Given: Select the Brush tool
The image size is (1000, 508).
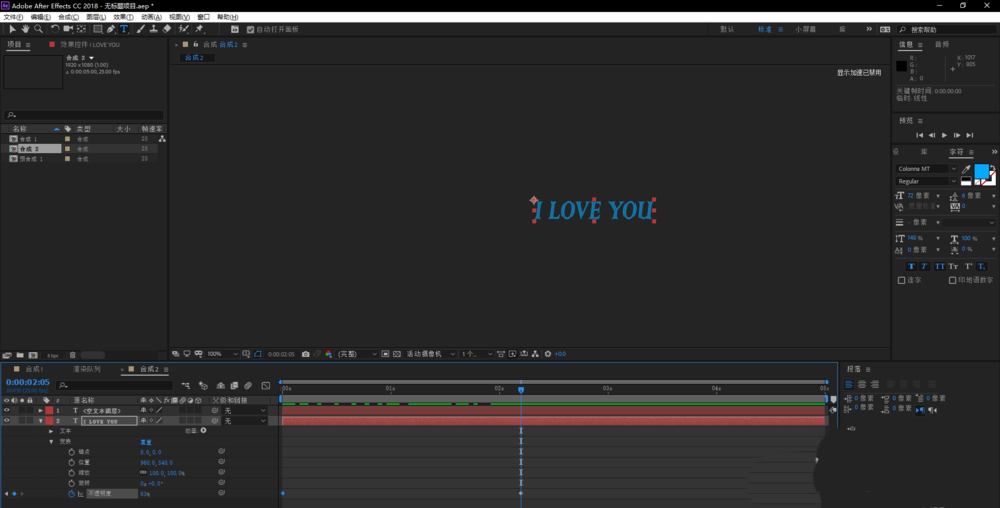Looking at the screenshot, I should 140,29.
